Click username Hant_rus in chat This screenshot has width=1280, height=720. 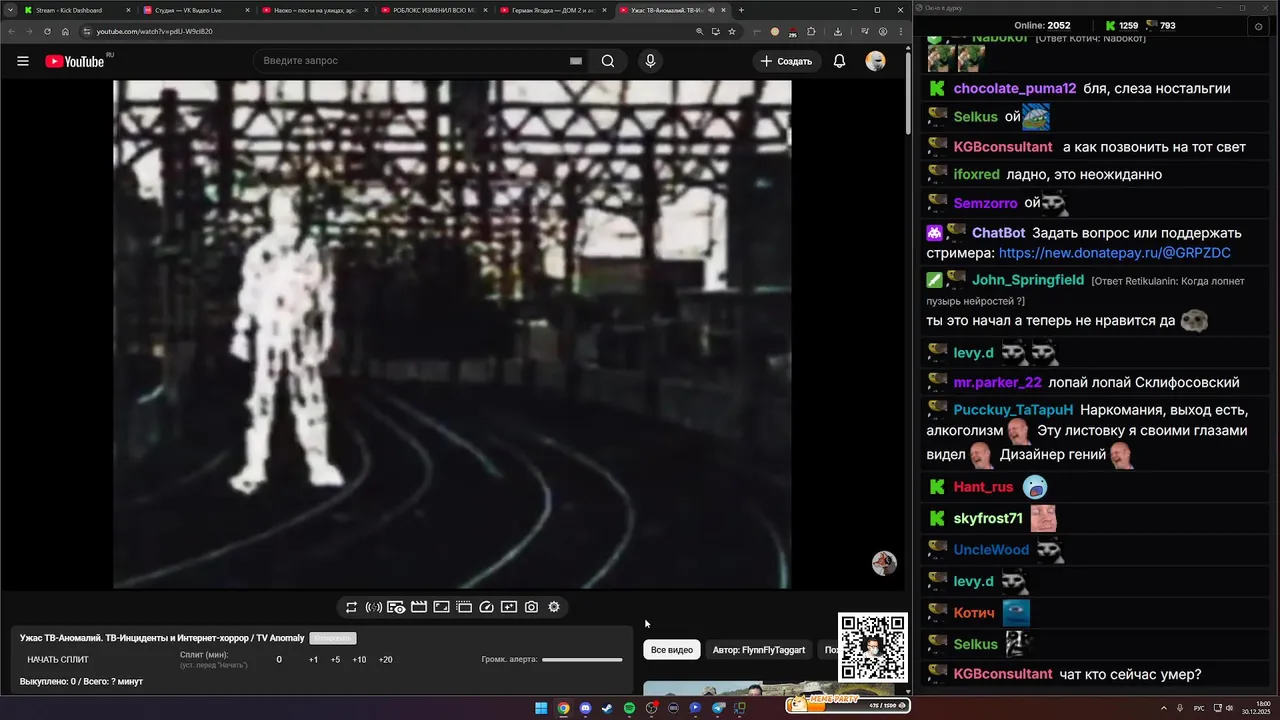[x=983, y=487]
